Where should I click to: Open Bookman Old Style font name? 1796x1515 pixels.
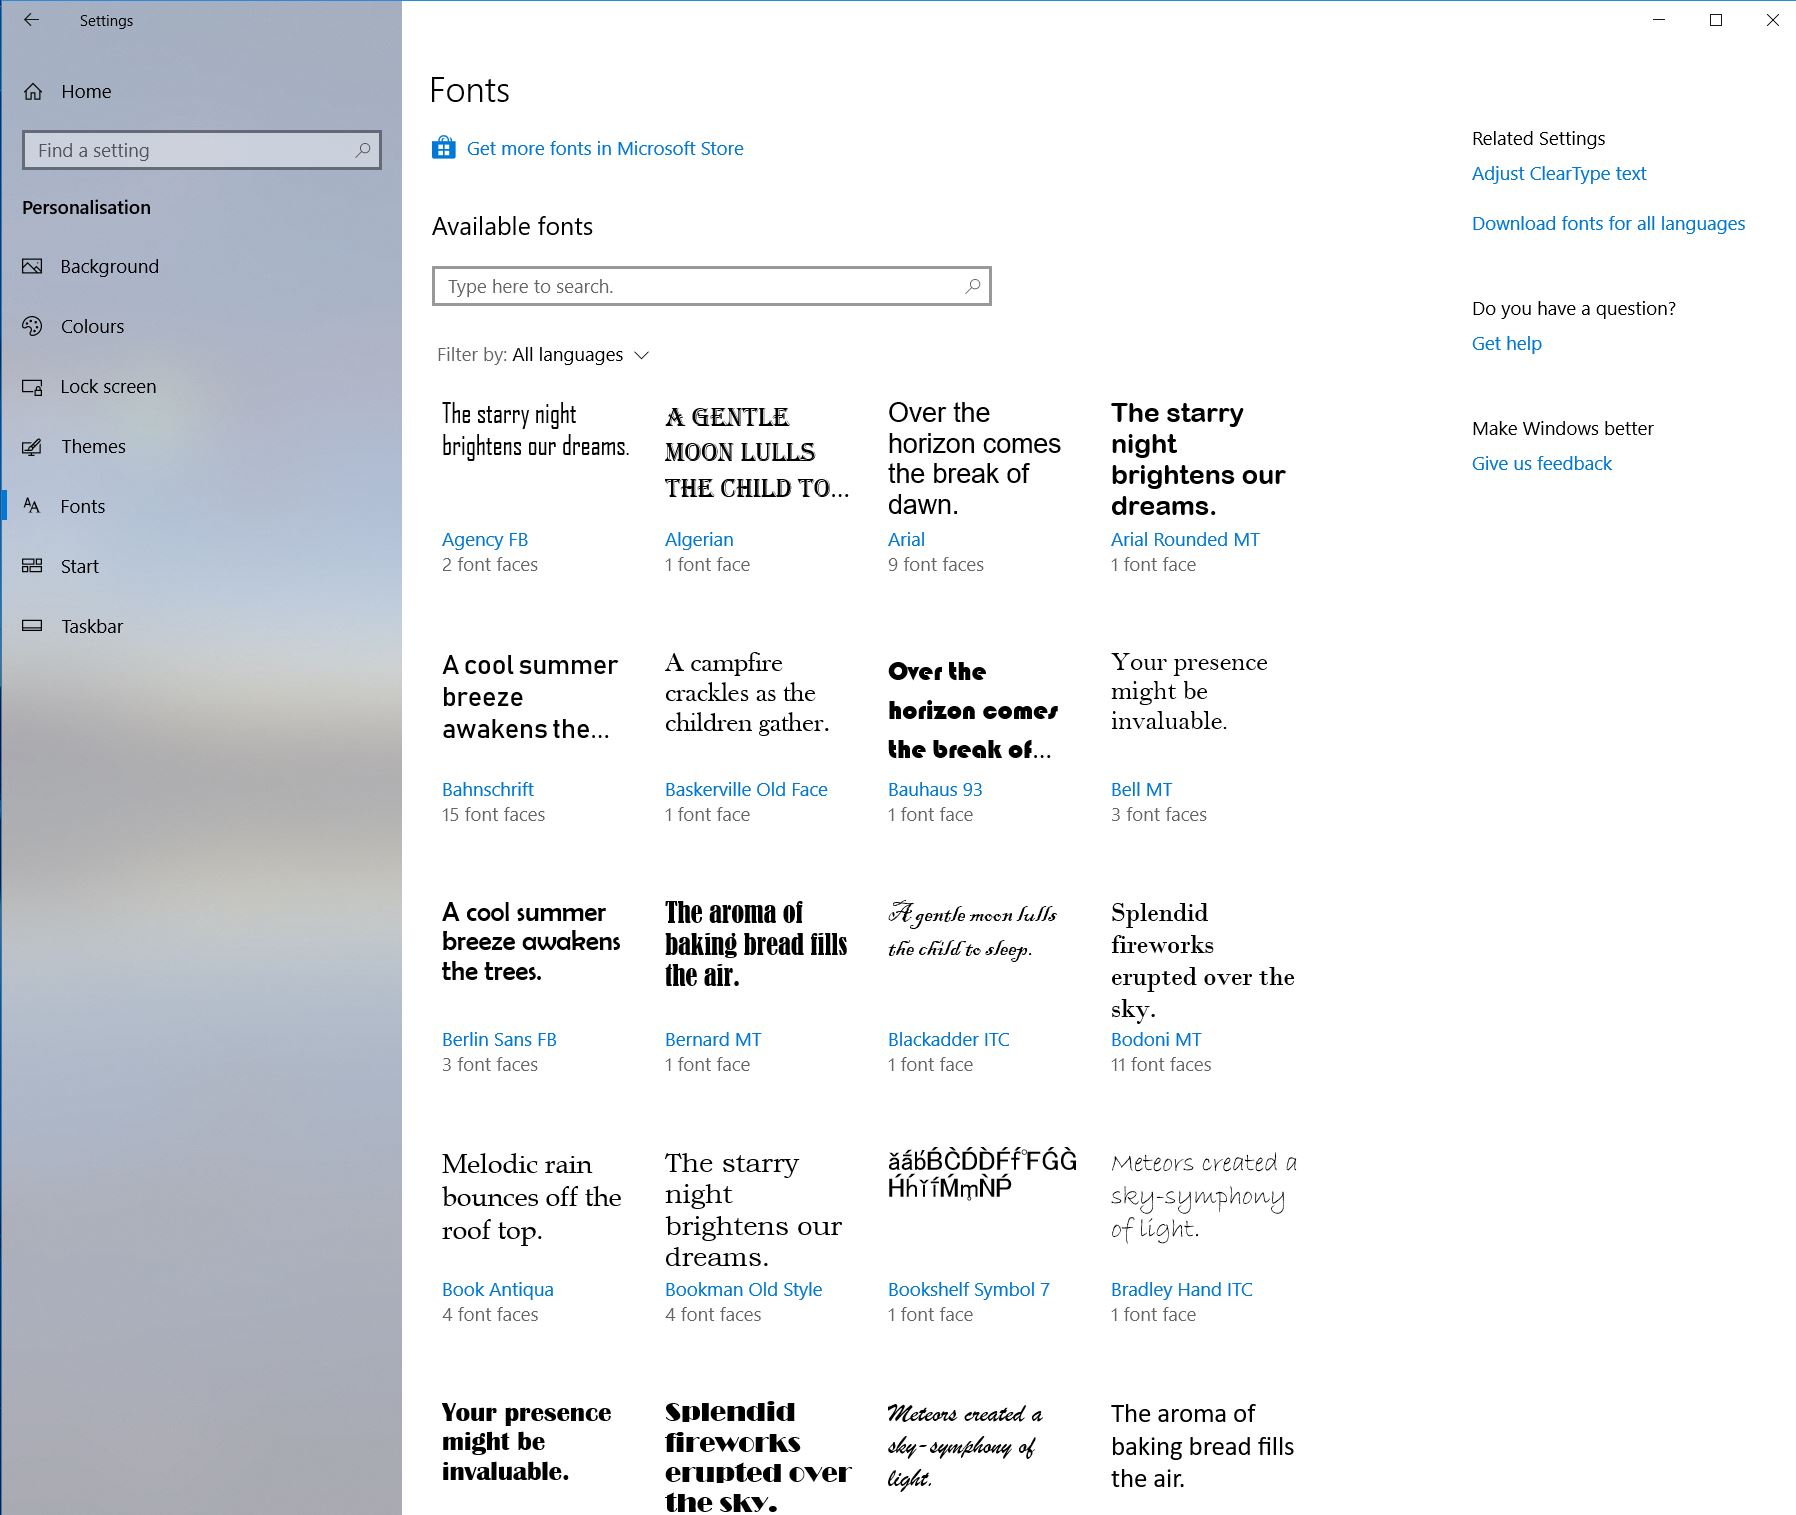[743, 1289]
